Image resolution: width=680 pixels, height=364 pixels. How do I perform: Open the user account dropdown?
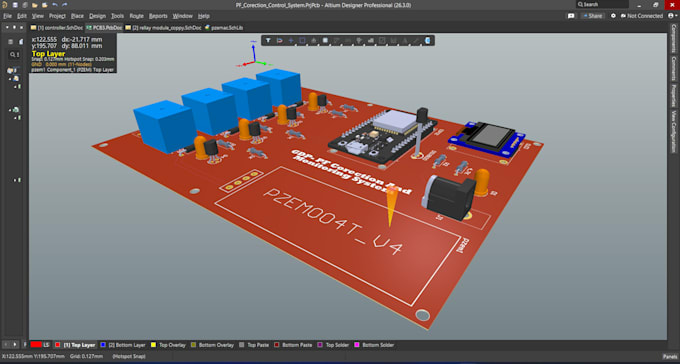coord(673,16)
